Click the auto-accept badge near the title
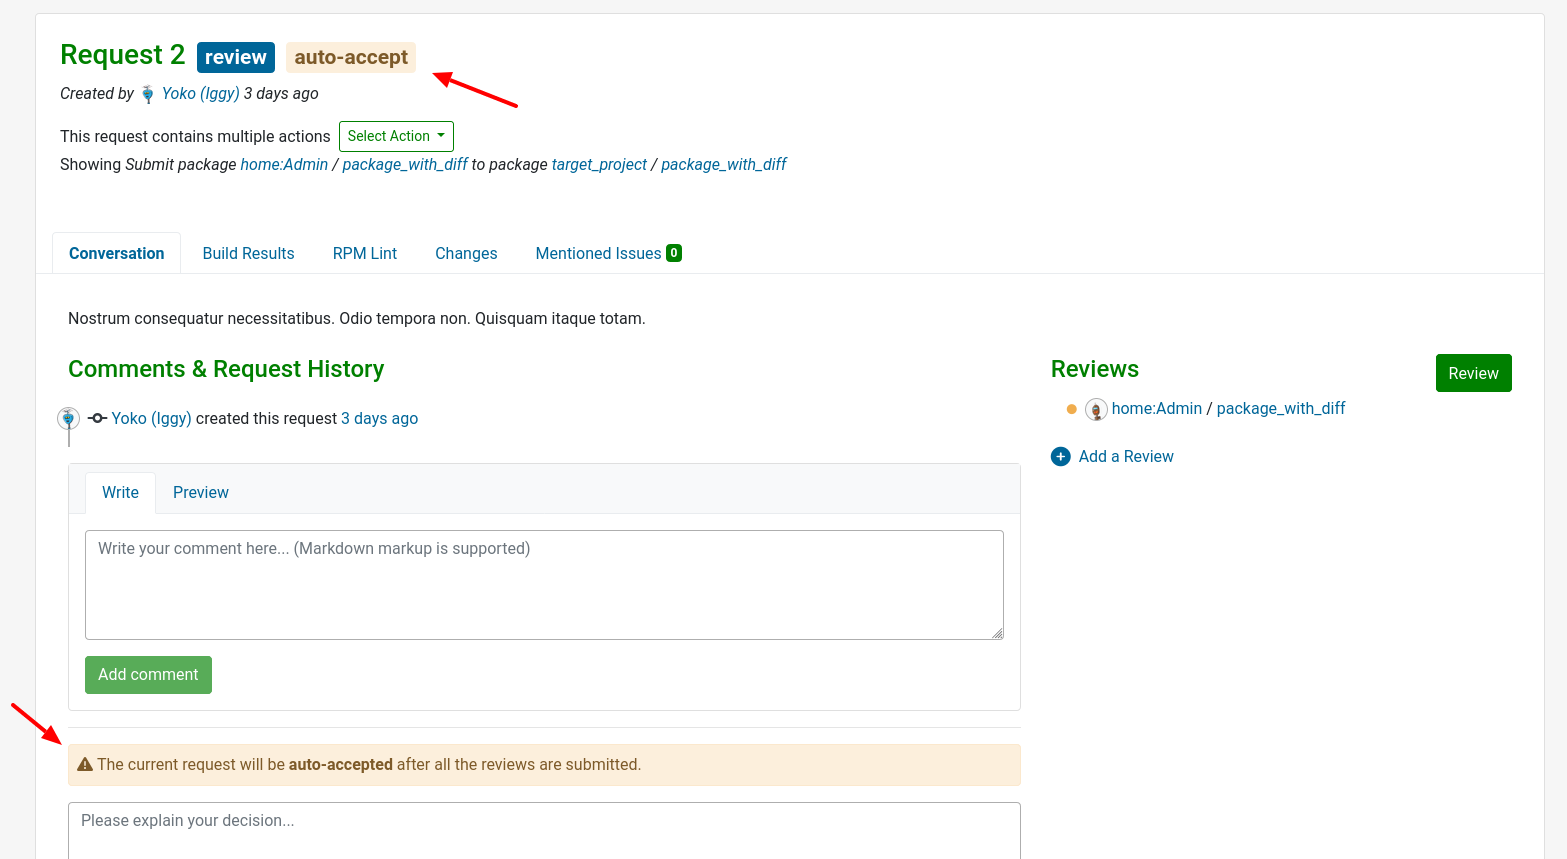This screenshot has width=1567, height=859. (x=350, y=57)
